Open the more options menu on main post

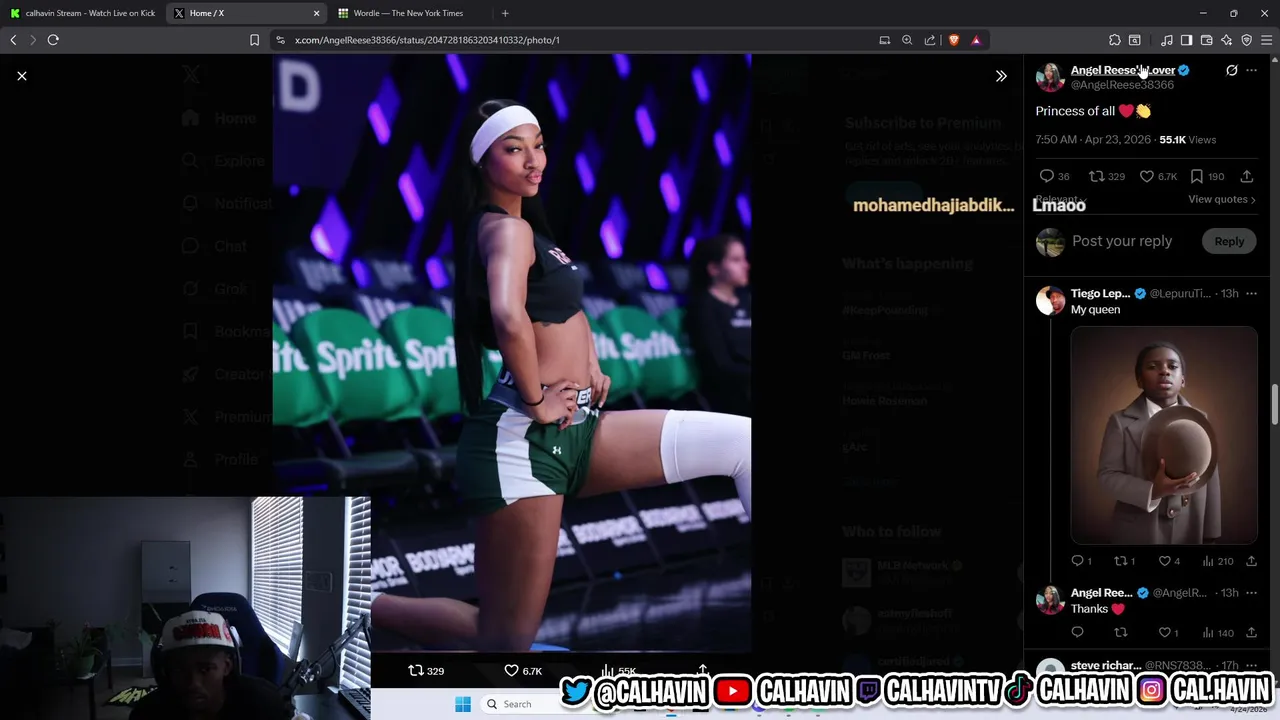[x=1252, y=71]
